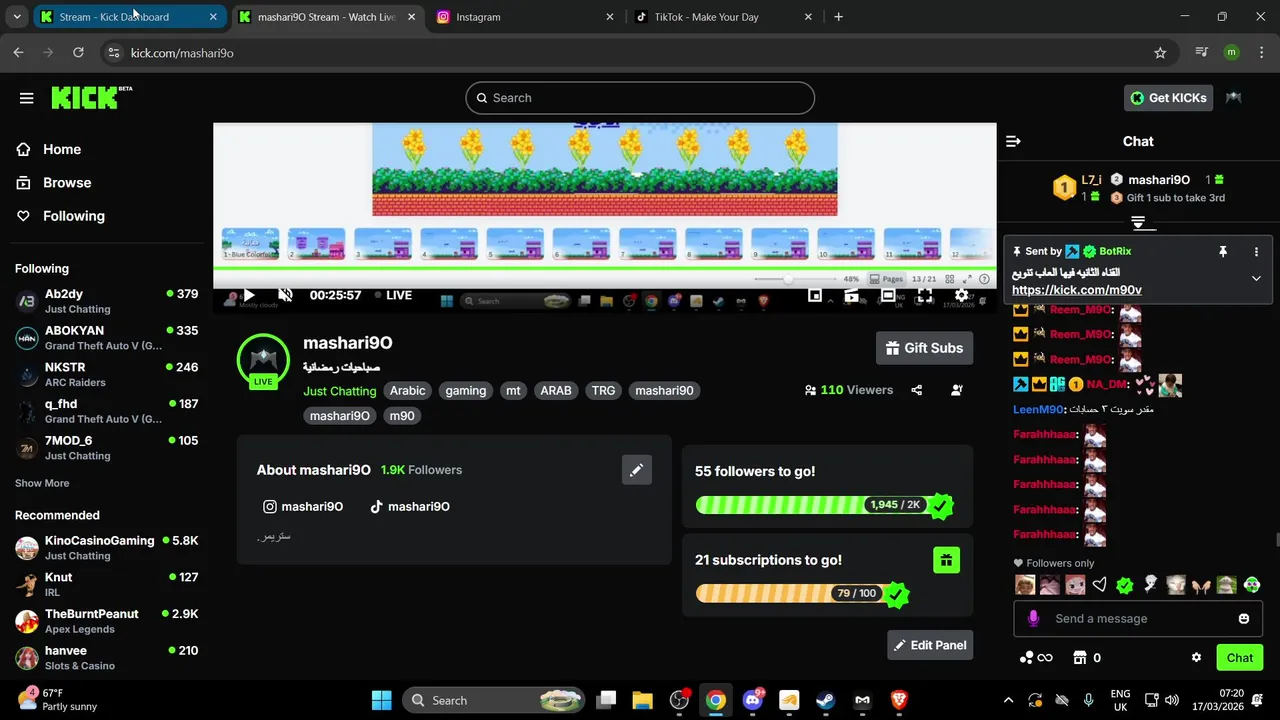Image resolution: width=1280 pixels, height=720 pixels.
Task: Click the follow user icon near viewers
Action: [957, 390]
